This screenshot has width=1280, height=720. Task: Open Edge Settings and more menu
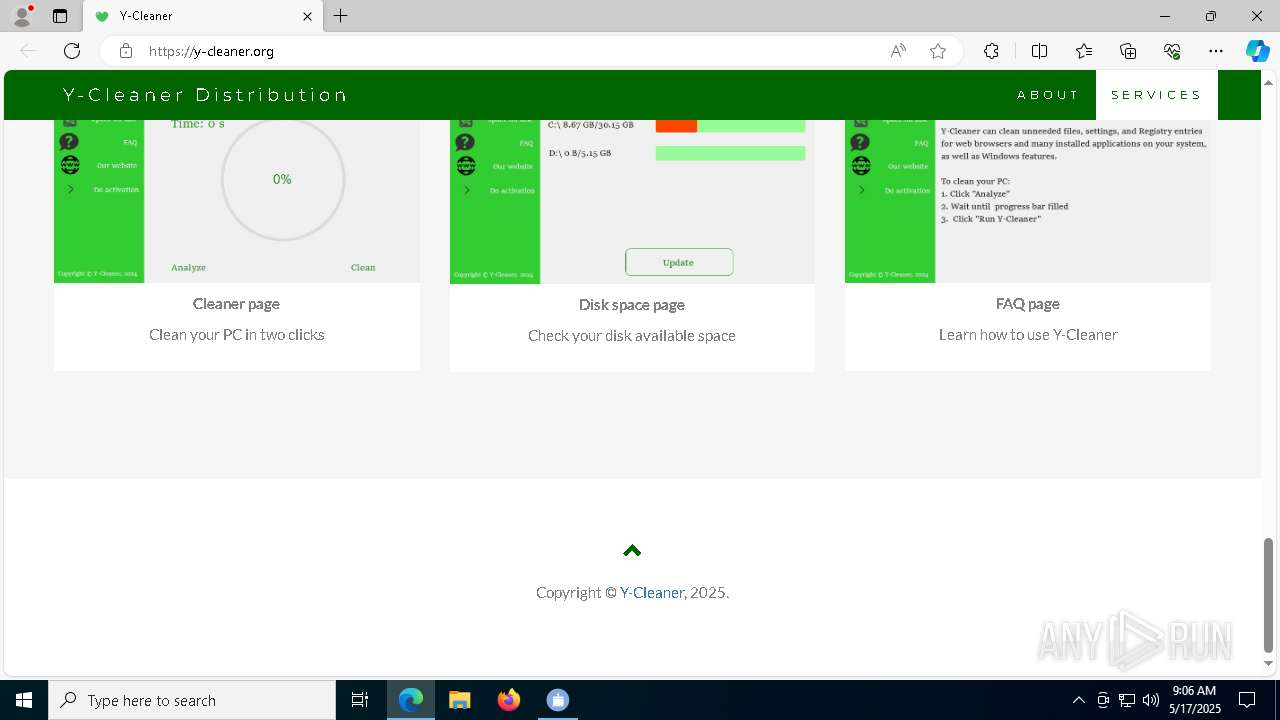(x=1216, y=51)
